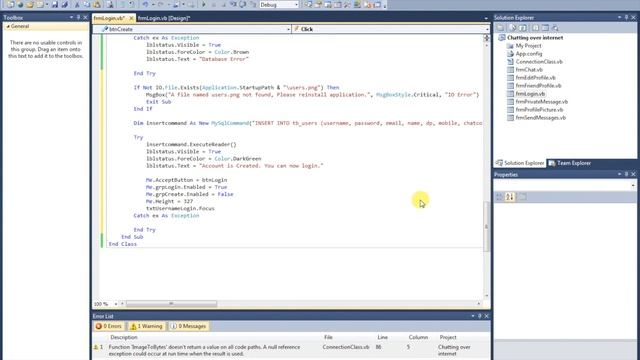
Task: Click View Designer icon in Solution Explorer
Action: coord(545,28)
